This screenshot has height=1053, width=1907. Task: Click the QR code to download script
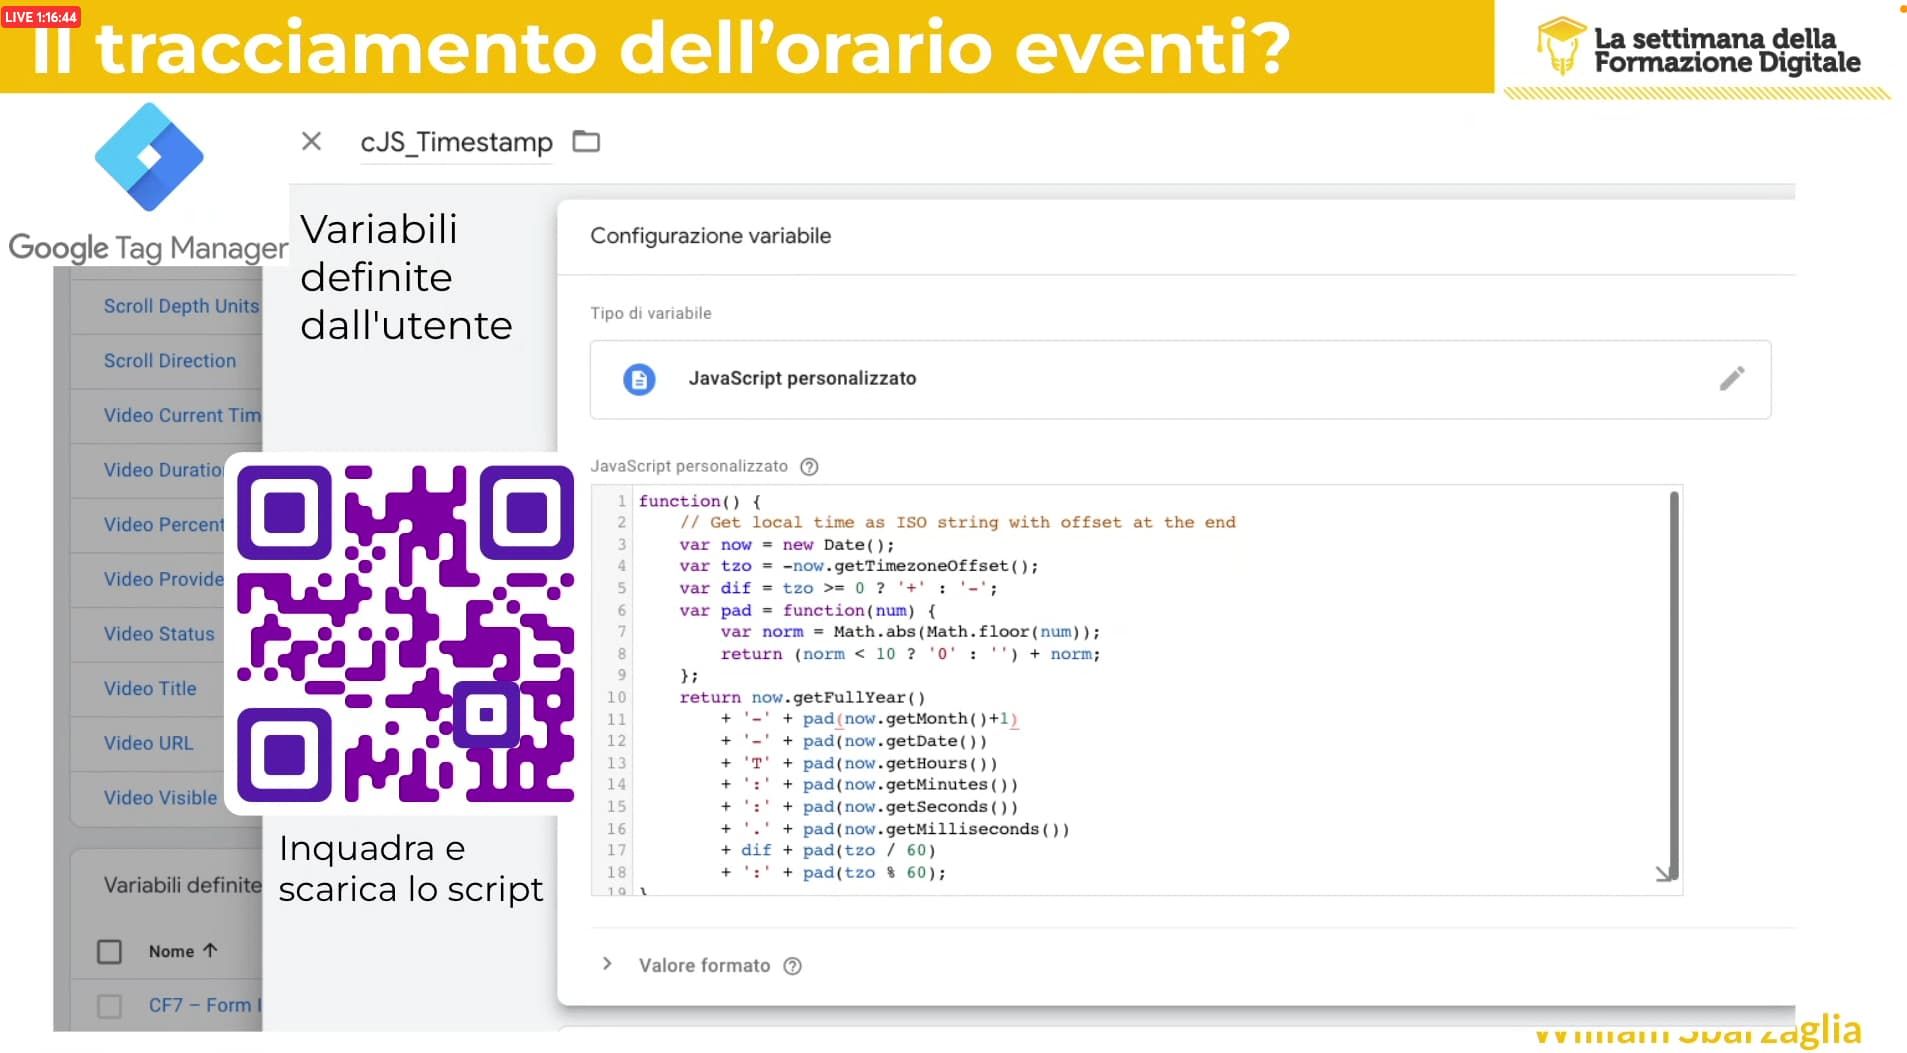pos(405,633)
